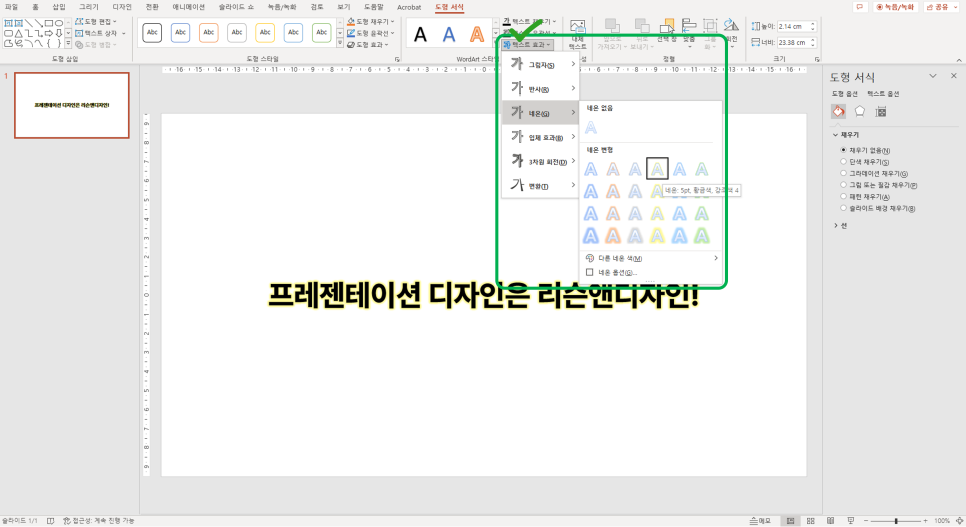The height and width of the screenshot is (527, 966).
Task: Switch to the 애니메이션 ribbon tab
Action: (x=189, y=7)
